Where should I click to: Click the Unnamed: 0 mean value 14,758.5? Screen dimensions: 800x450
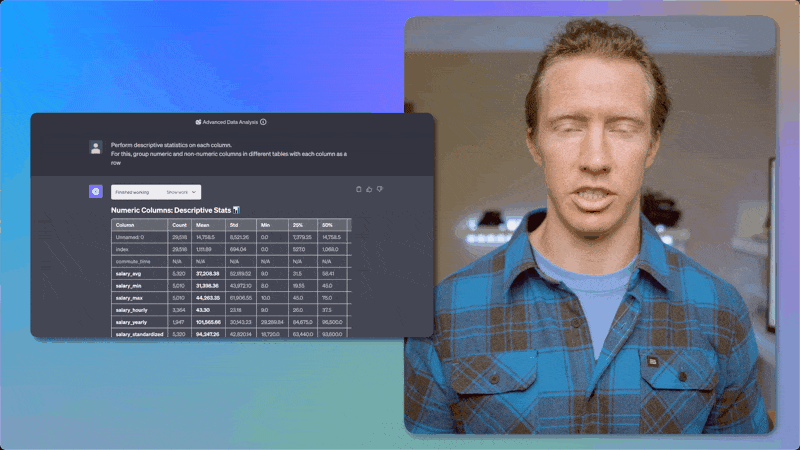[x=205, y=237]
